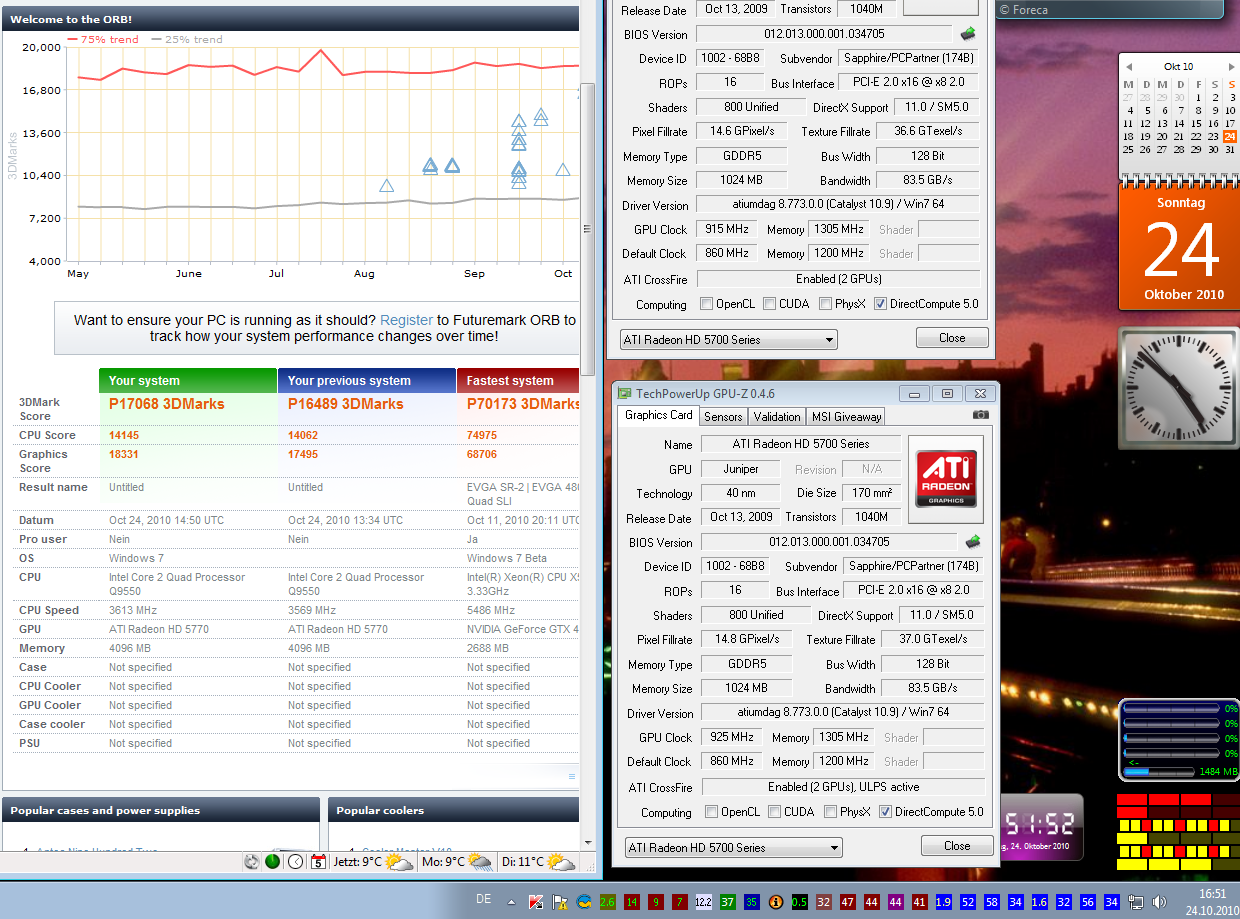Toggle OpenCL checkbox in GPU-Z 915 MHz window

[x=707, y=304]
